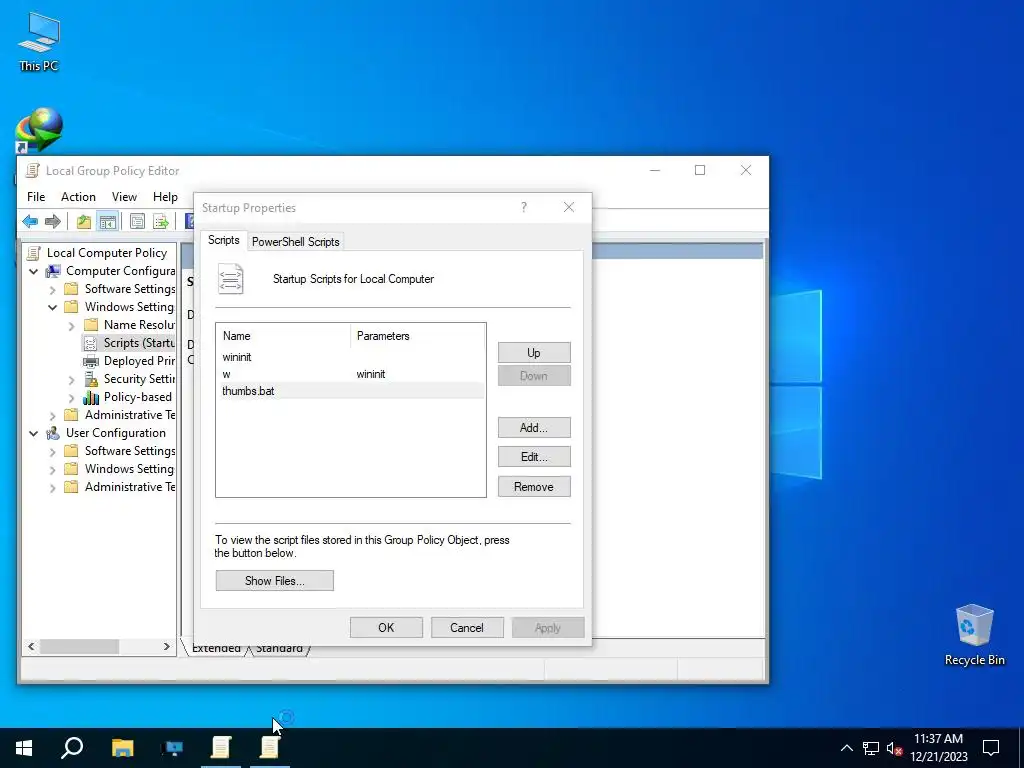
Task: Open the View menu
Action: click(124, 197)
